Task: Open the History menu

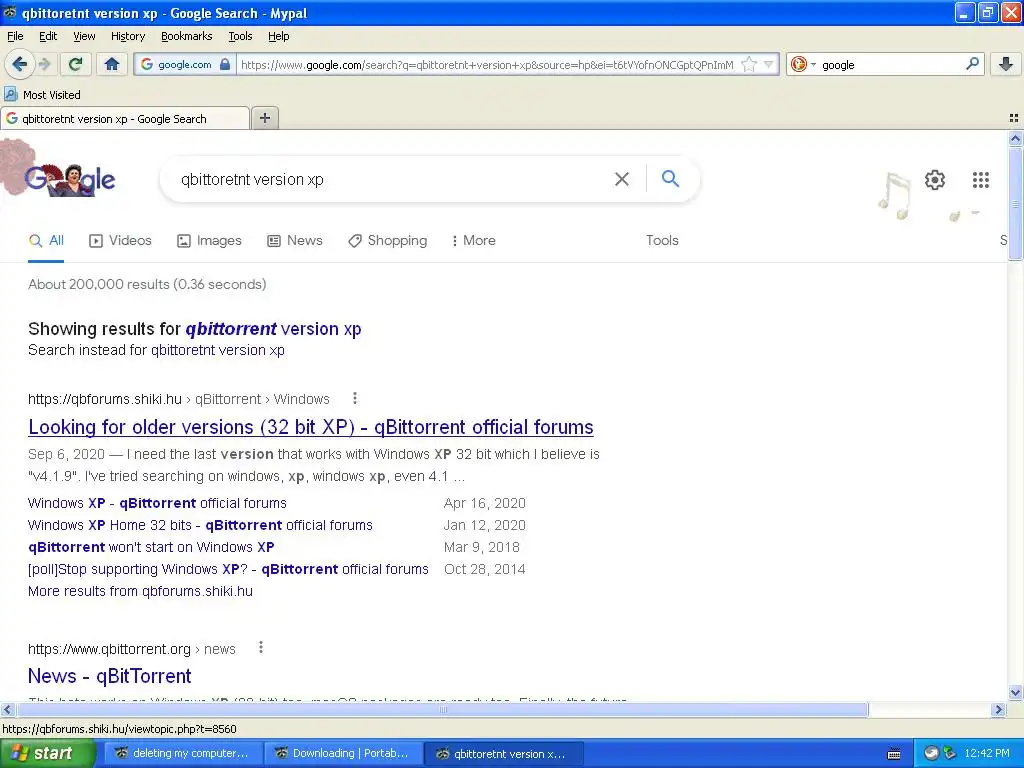Action: 128,36
